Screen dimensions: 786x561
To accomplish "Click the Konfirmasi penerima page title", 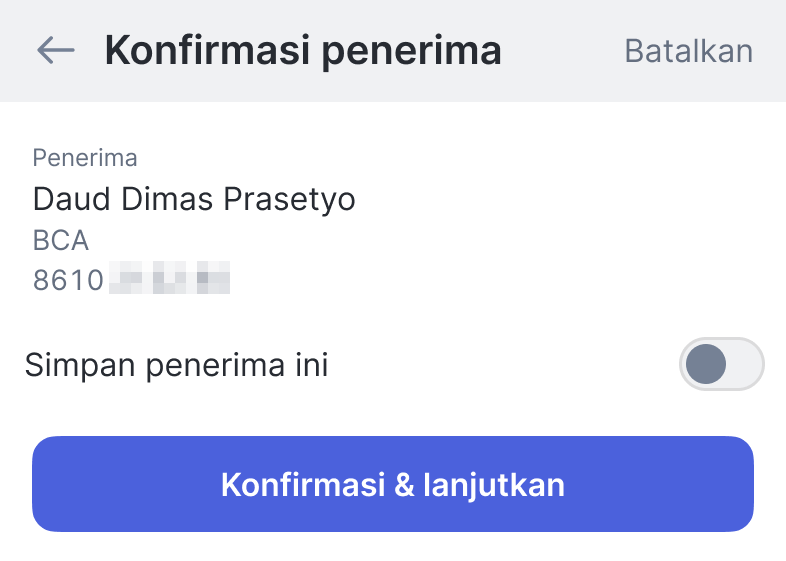I will [302, 50].
